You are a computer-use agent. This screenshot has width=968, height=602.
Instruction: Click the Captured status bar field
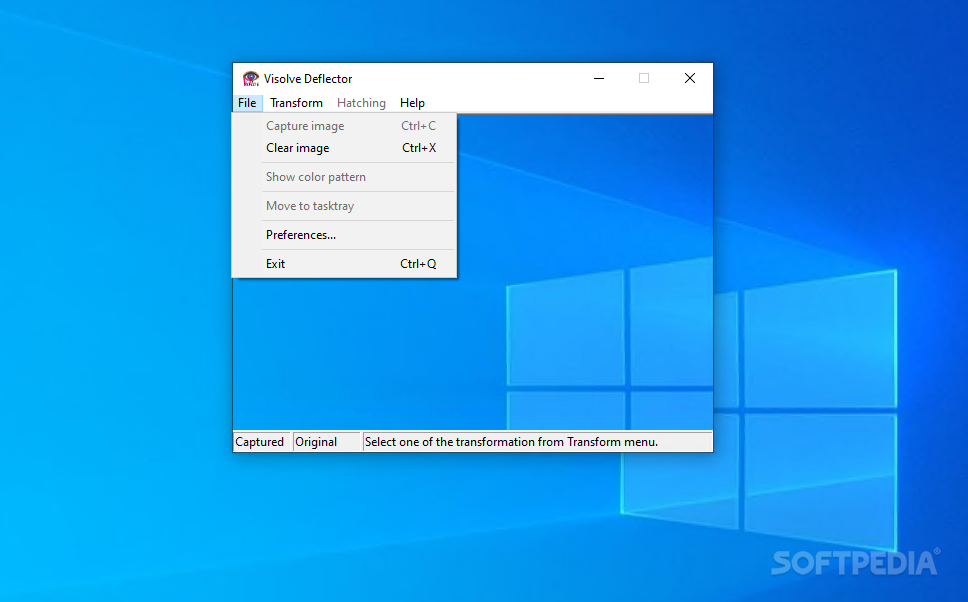pyautogui.click(x=261, y=442)
